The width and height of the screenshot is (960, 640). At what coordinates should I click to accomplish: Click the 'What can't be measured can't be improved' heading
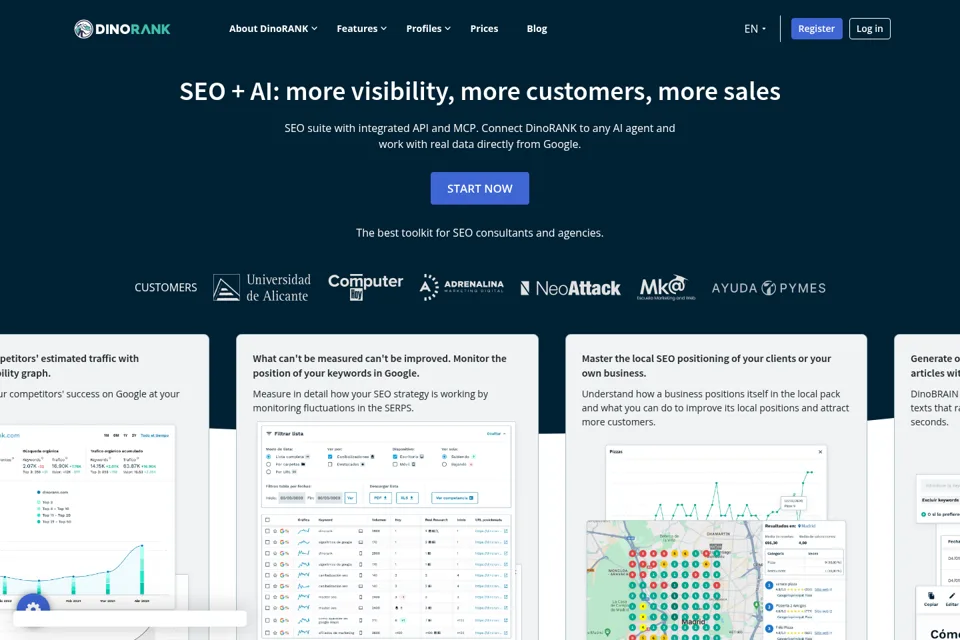tap(379, 366)
